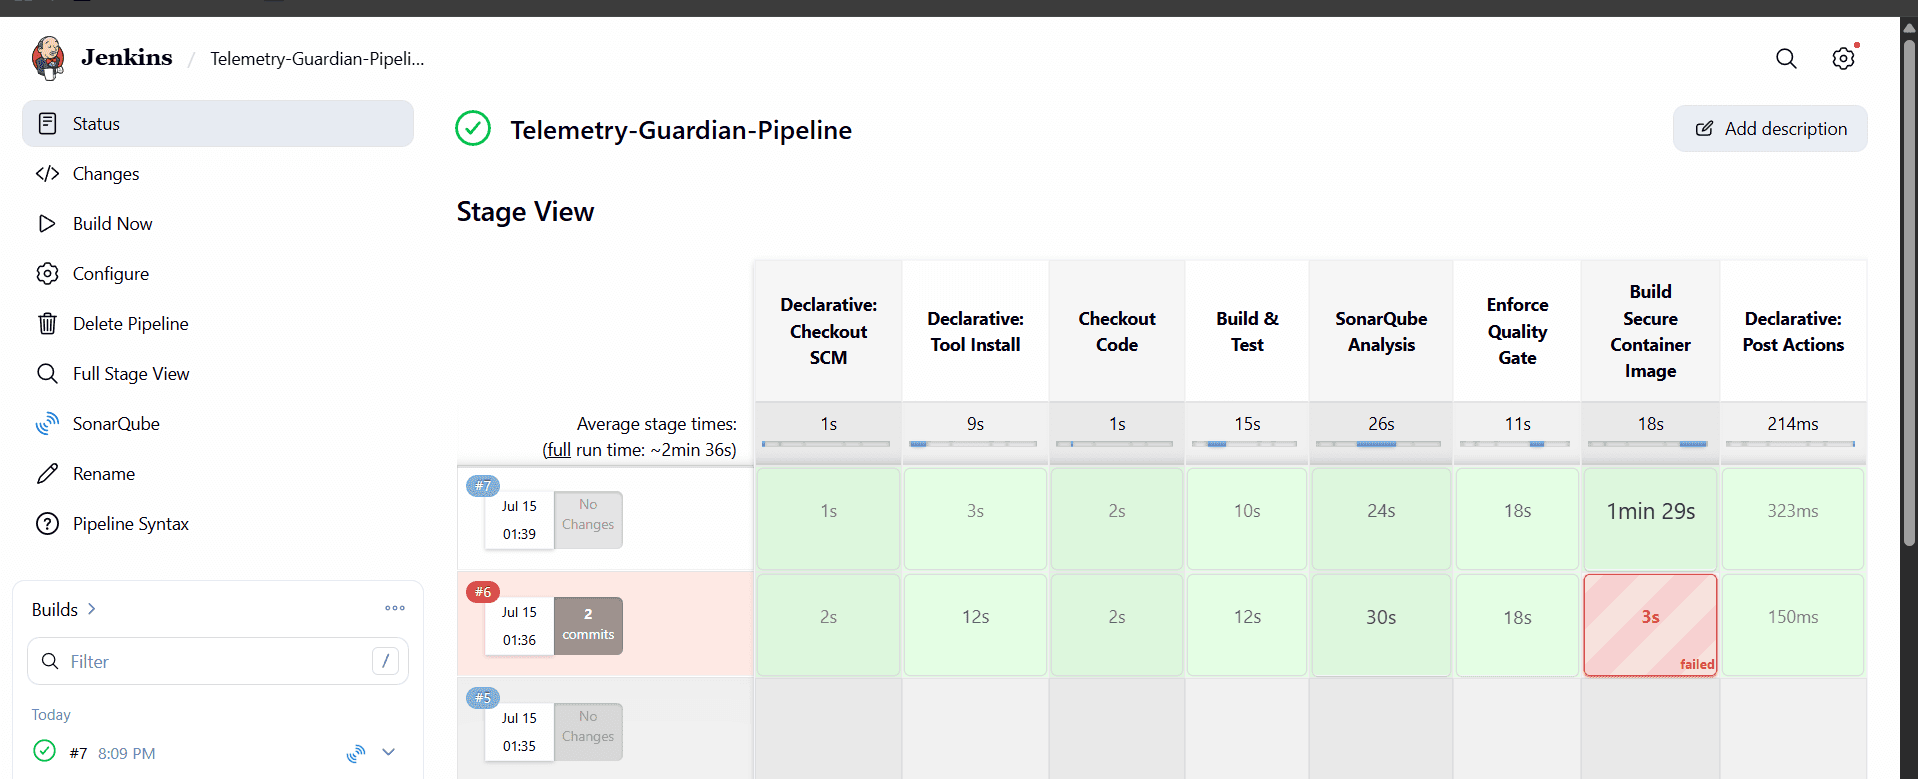Expand the build #7 dropdown chevron
Viewport: 1918px width, 779px height.
click(389, 752)
